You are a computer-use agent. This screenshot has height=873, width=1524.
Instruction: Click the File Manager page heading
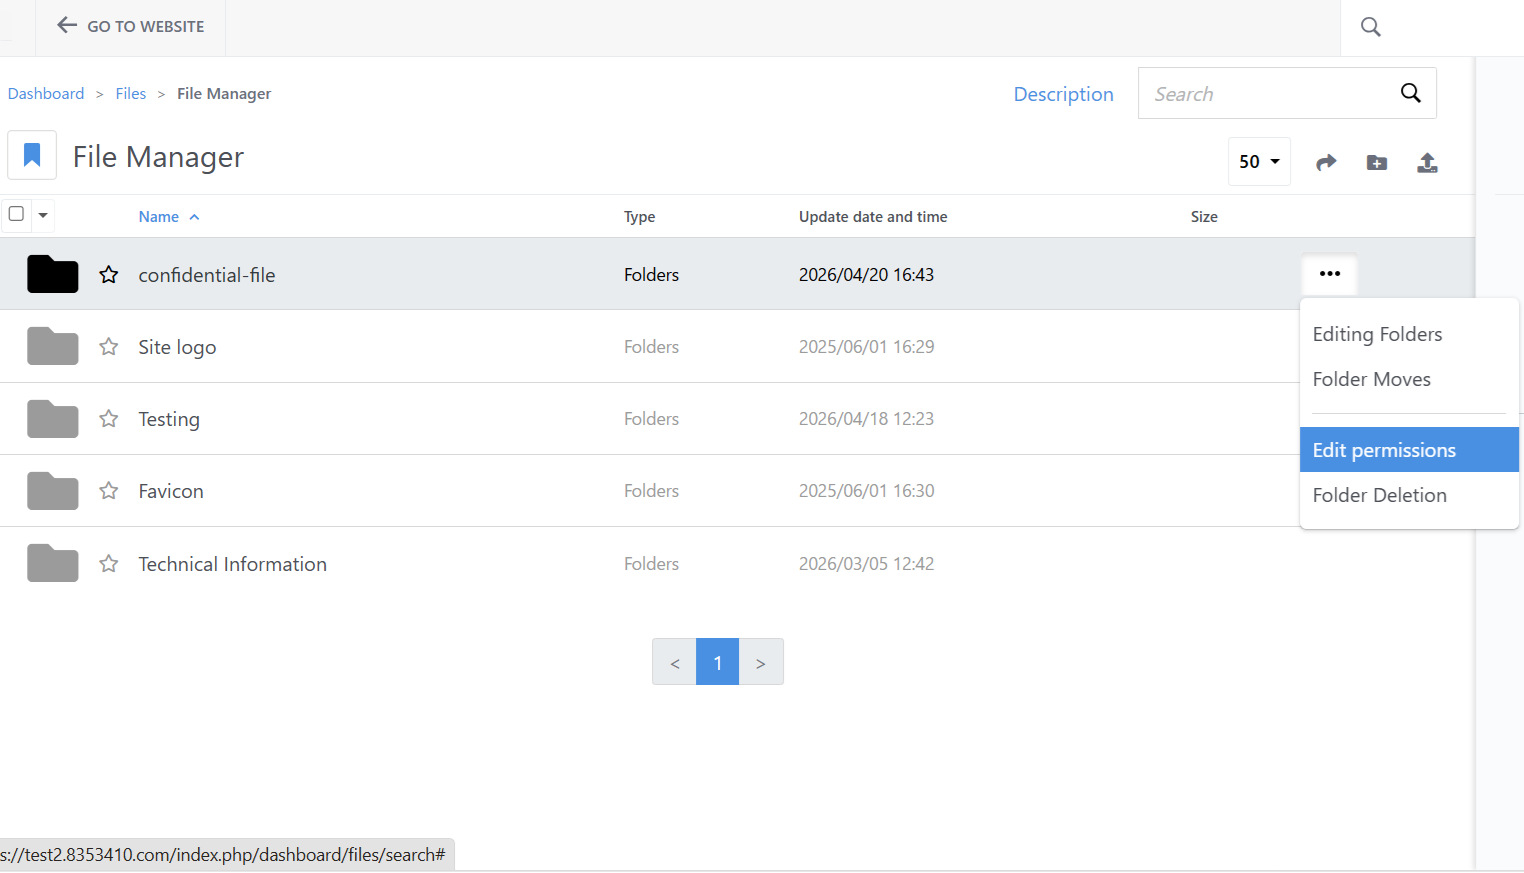[x=158, y=157]
